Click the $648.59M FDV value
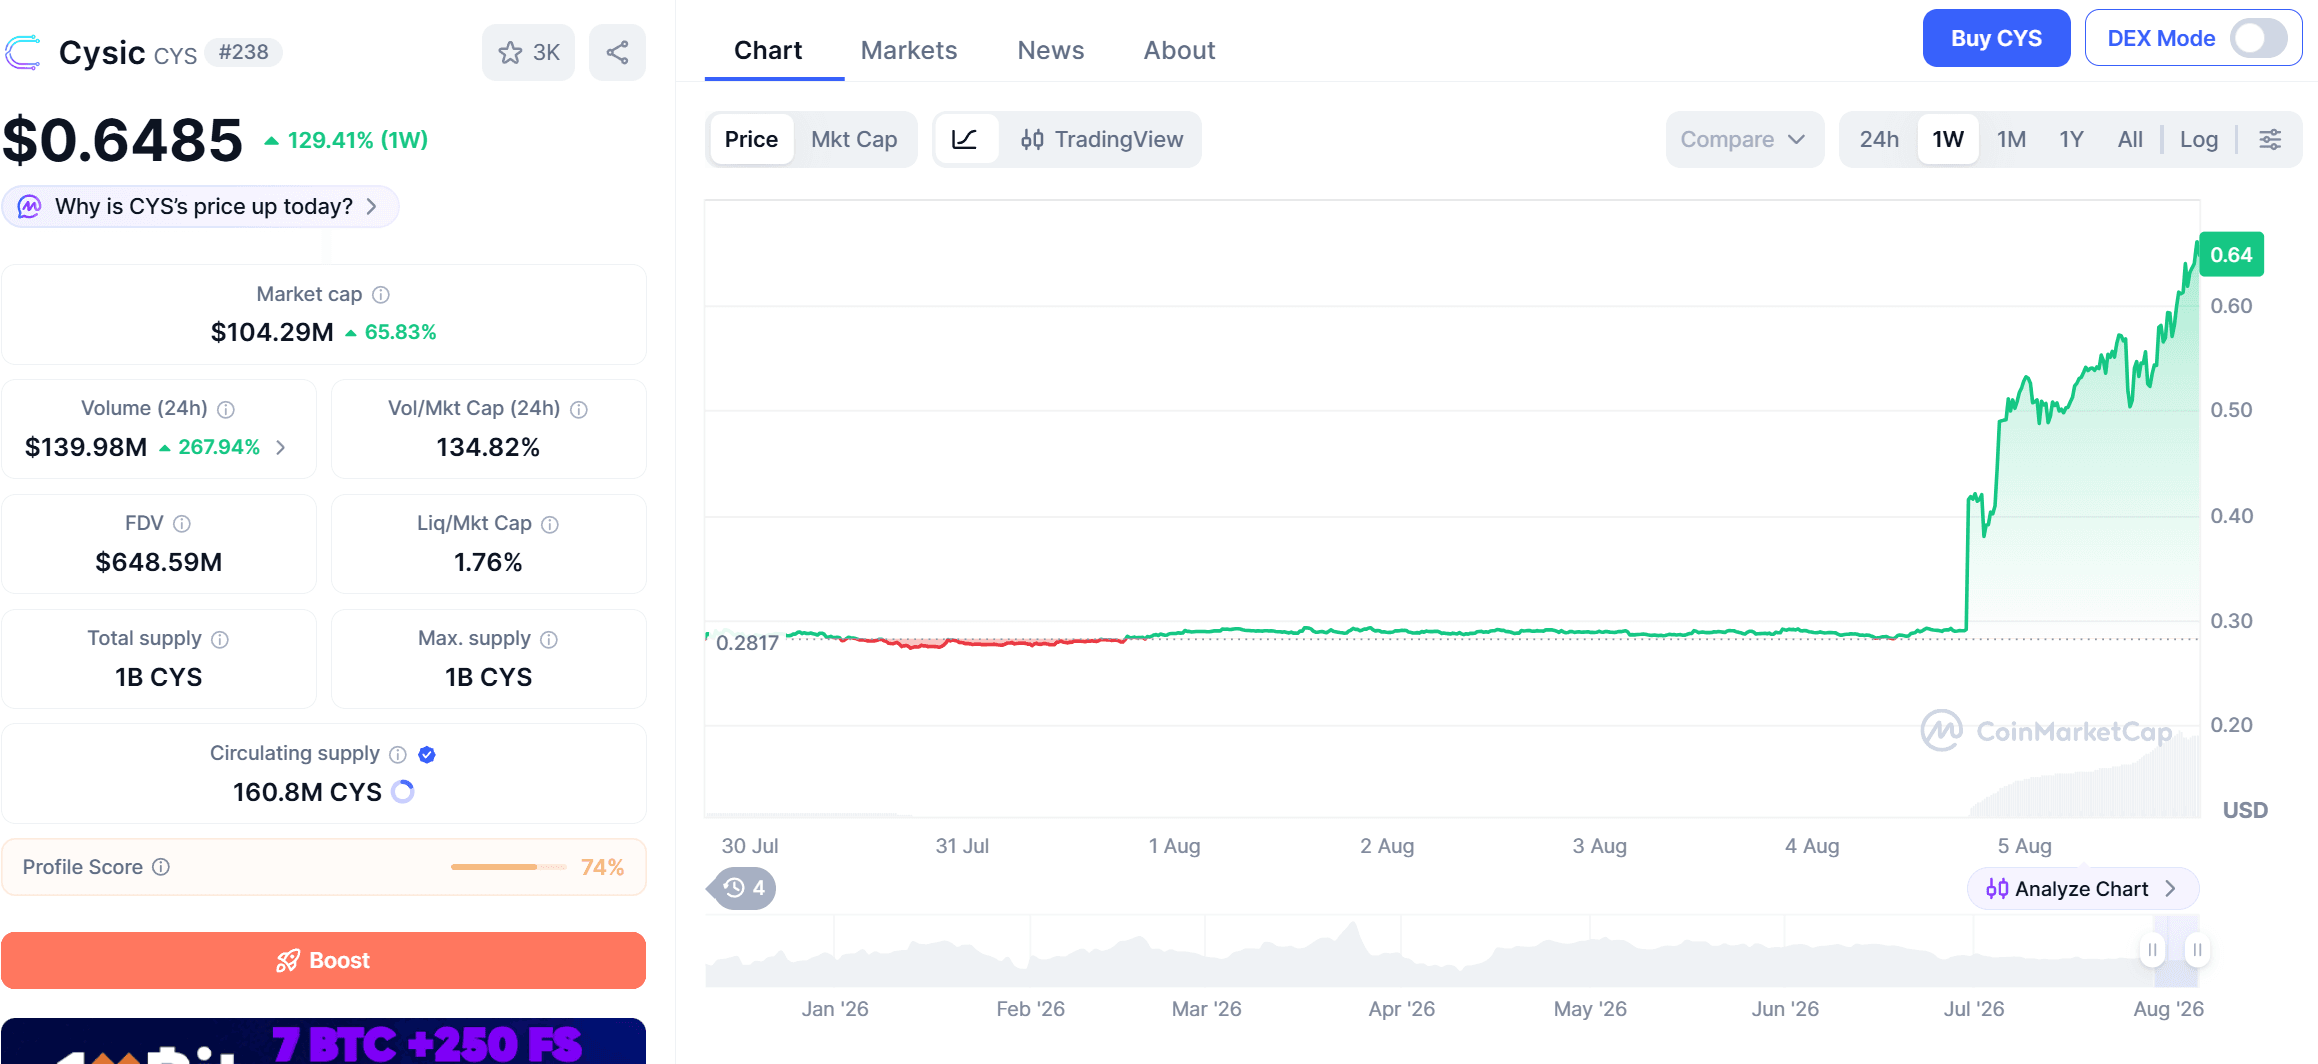 pyautogui.click(x=159, y=562)
